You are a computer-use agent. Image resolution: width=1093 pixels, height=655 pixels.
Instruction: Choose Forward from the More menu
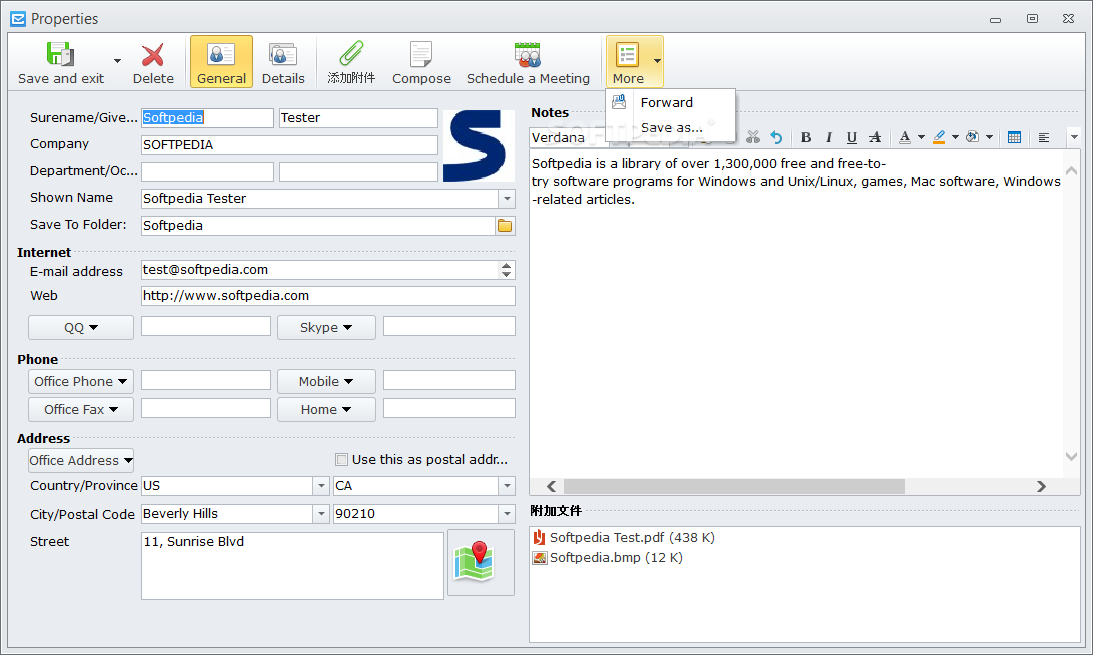click(x=666, y=102)
